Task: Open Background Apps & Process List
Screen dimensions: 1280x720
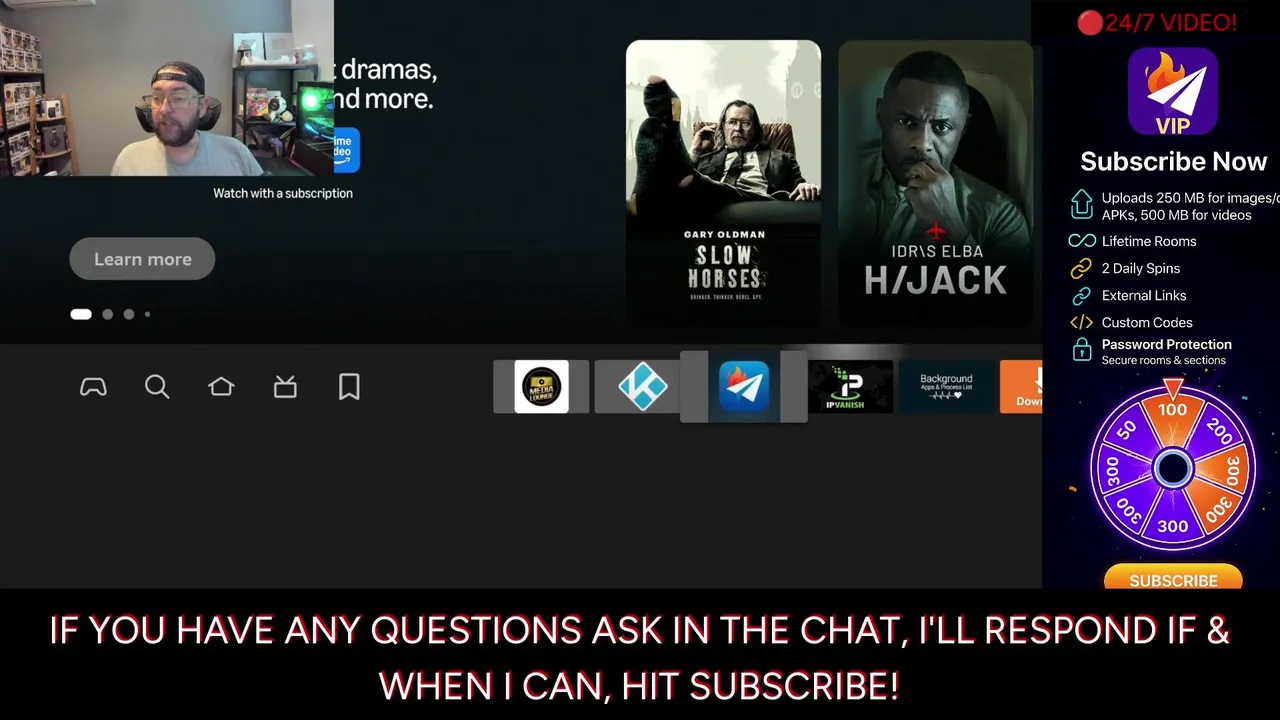Action: point(946,387)
